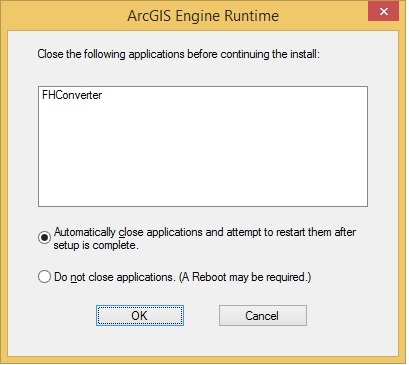Click the word "ArcGIS" in the title
Screen dimensions: 409x365
click(x=149, y=16)
